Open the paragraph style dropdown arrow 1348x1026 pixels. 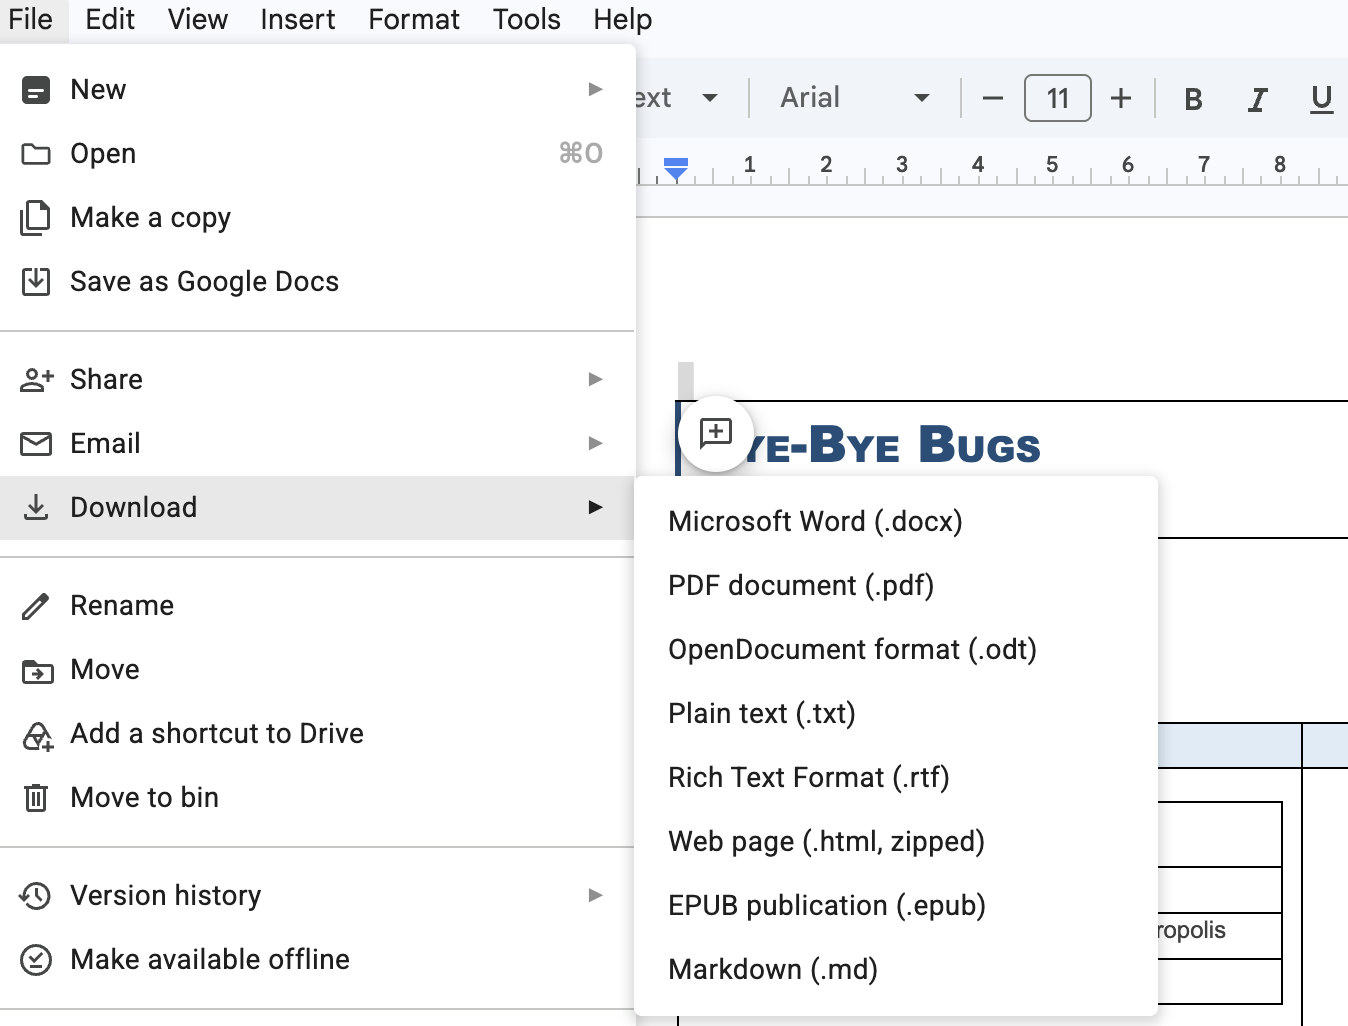[x=710, y=98]
